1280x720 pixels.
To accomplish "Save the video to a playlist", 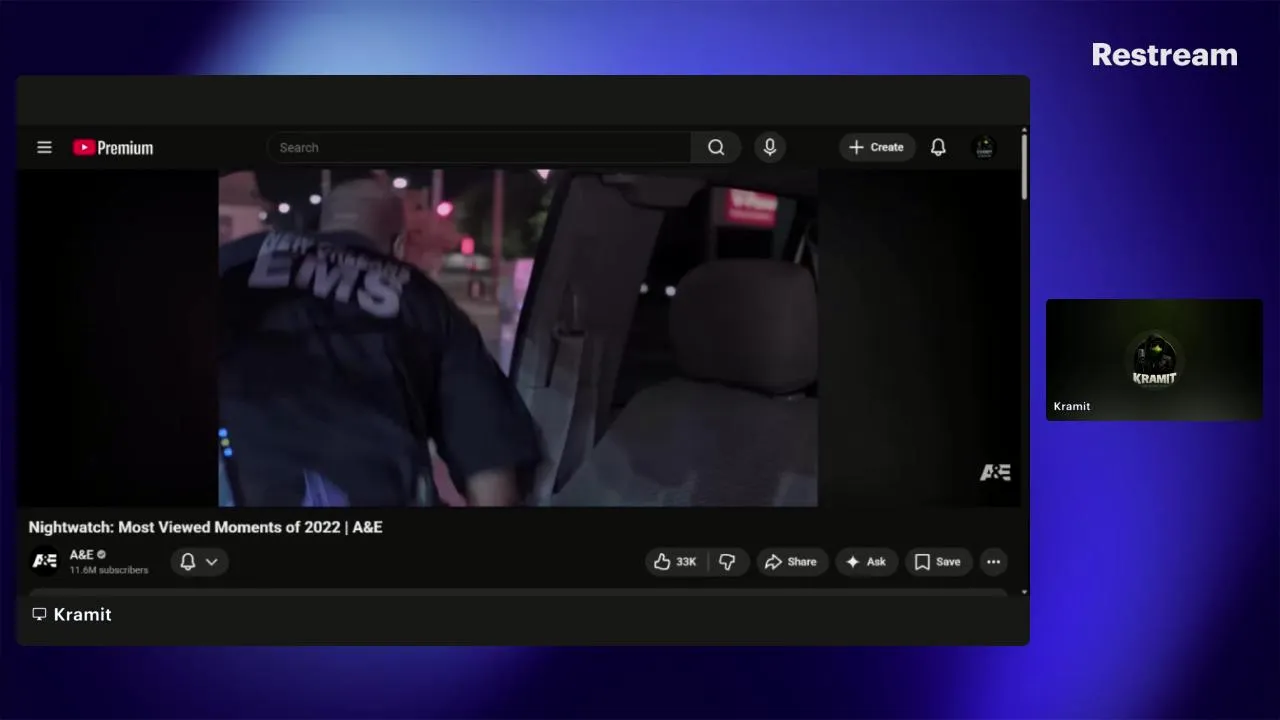I will pyautogui.click(x=938, y=562).
